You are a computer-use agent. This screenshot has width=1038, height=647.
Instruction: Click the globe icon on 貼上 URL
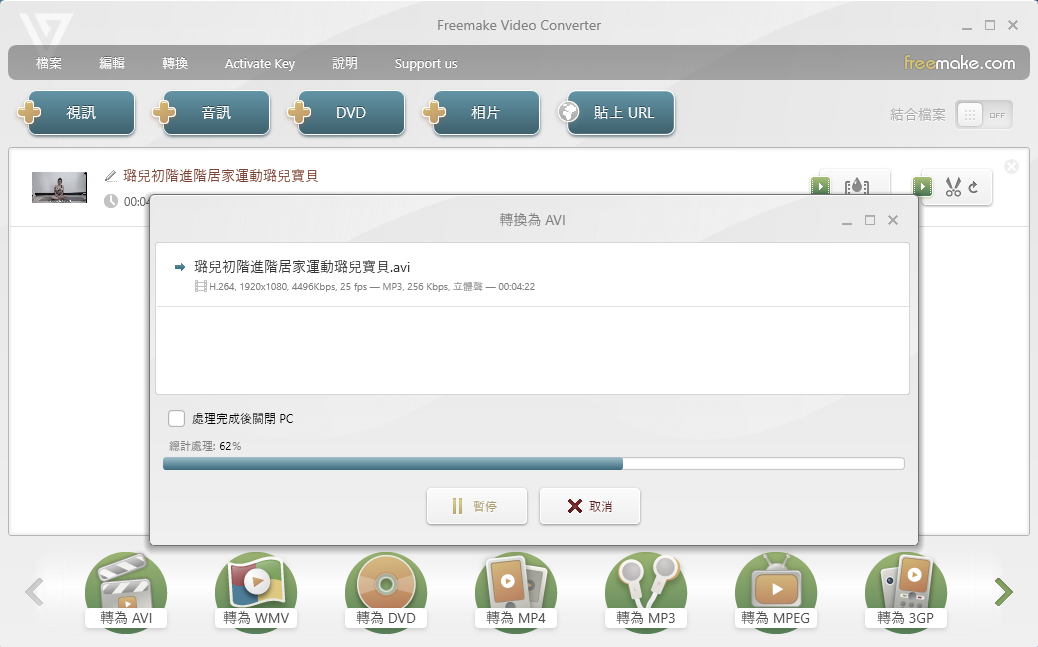[x=569, y=112]
